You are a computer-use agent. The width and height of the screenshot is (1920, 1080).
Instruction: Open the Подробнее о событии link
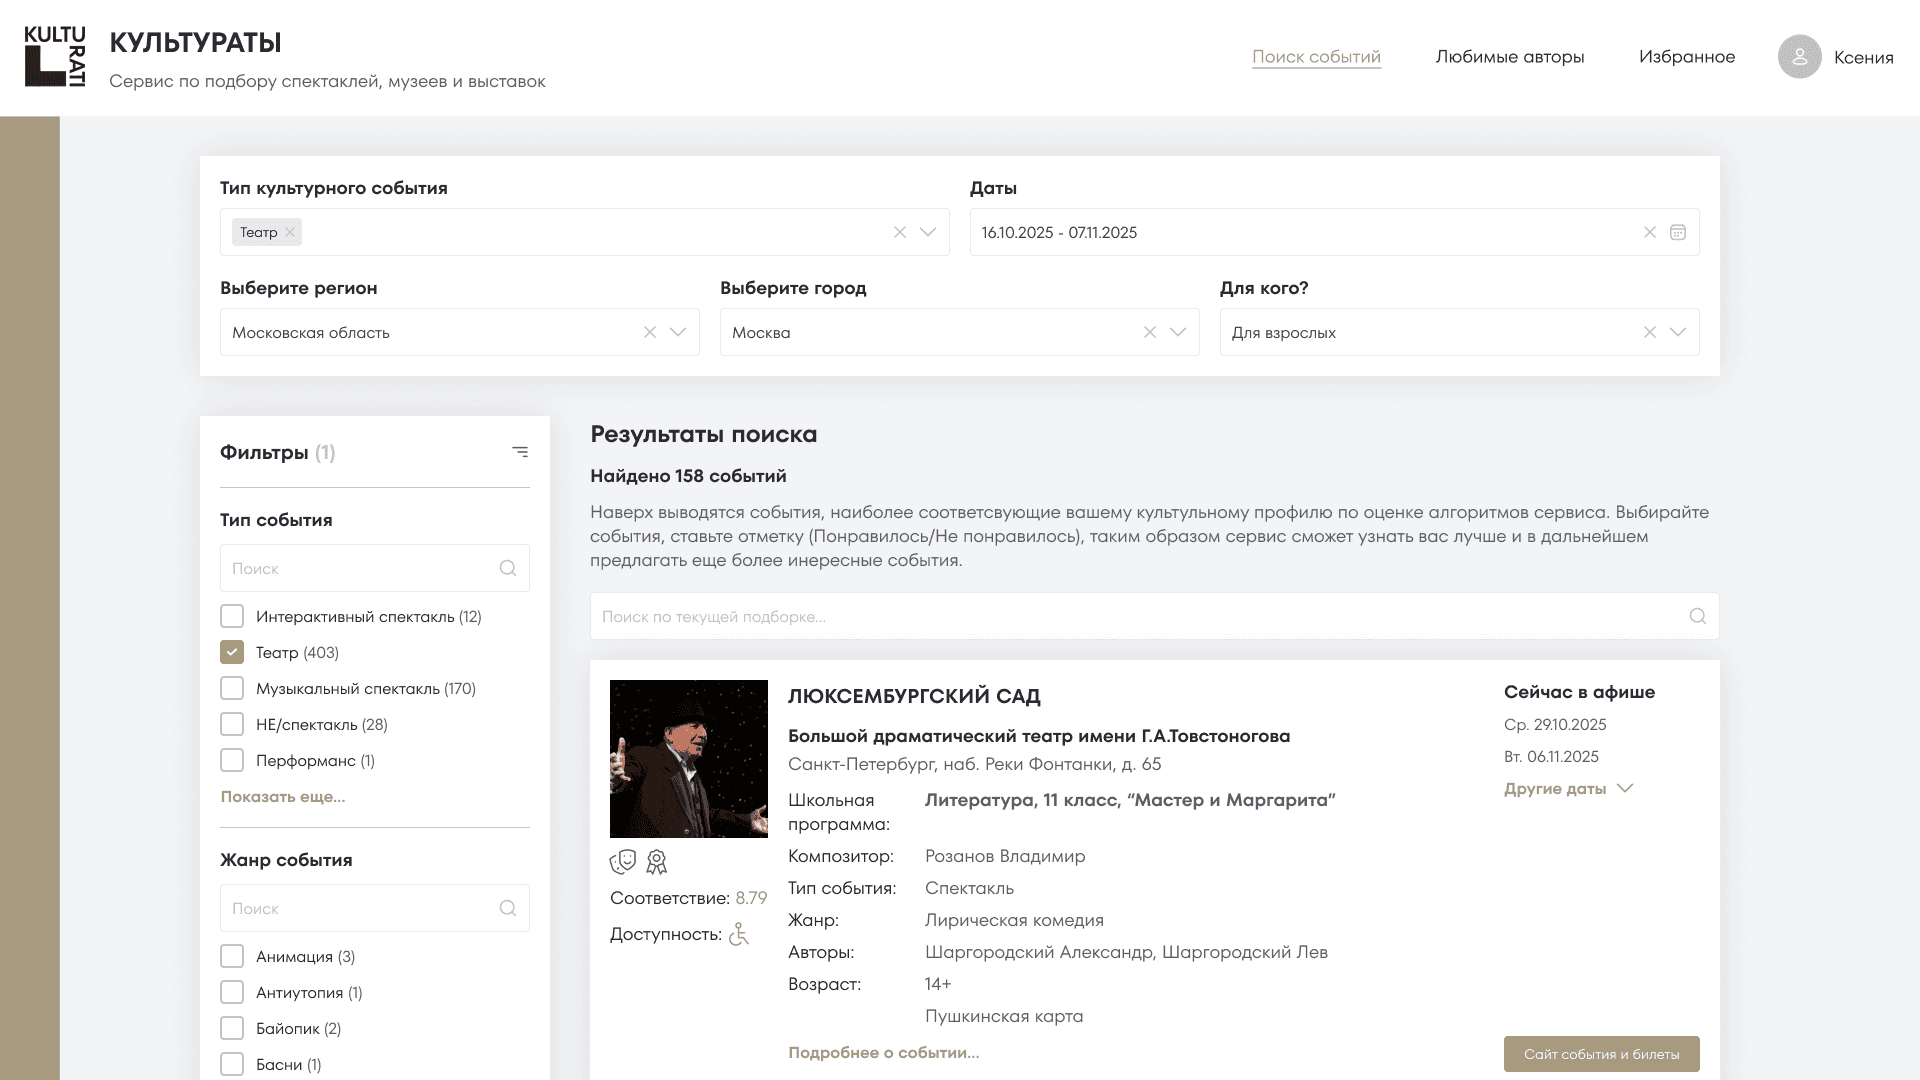(883, 1052)
